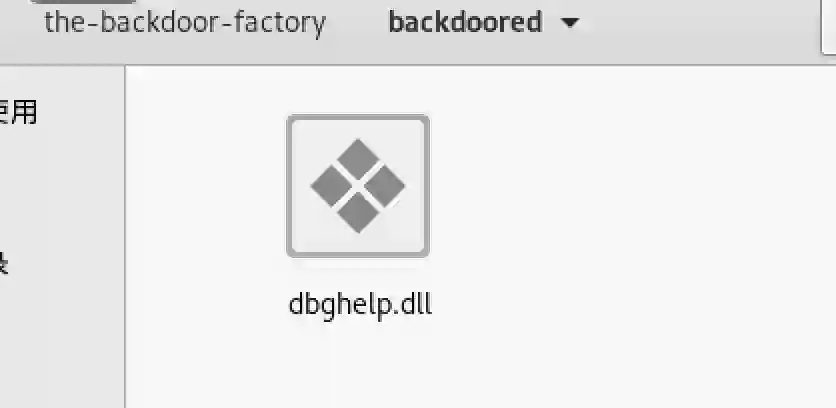Click the backdoored path bar button
This screenshot has height=408, width=836.
(483, 23)
